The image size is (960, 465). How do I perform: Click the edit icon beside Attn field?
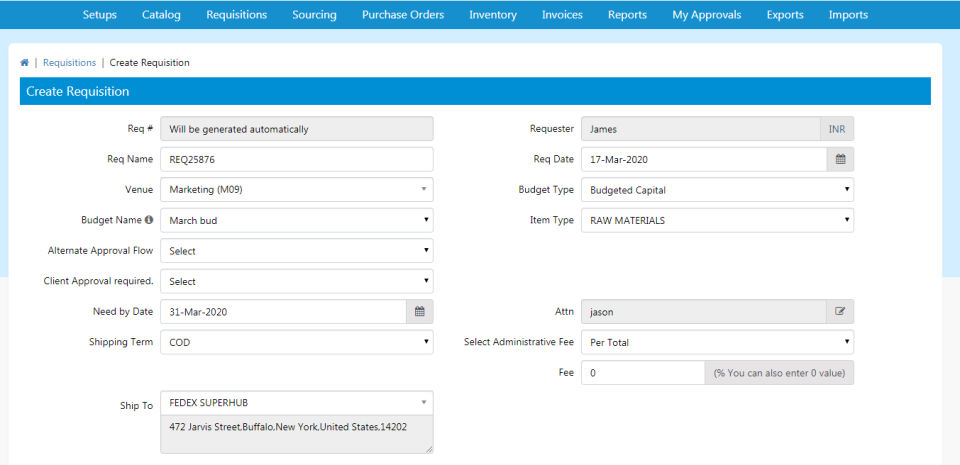(x=840, y=312)
